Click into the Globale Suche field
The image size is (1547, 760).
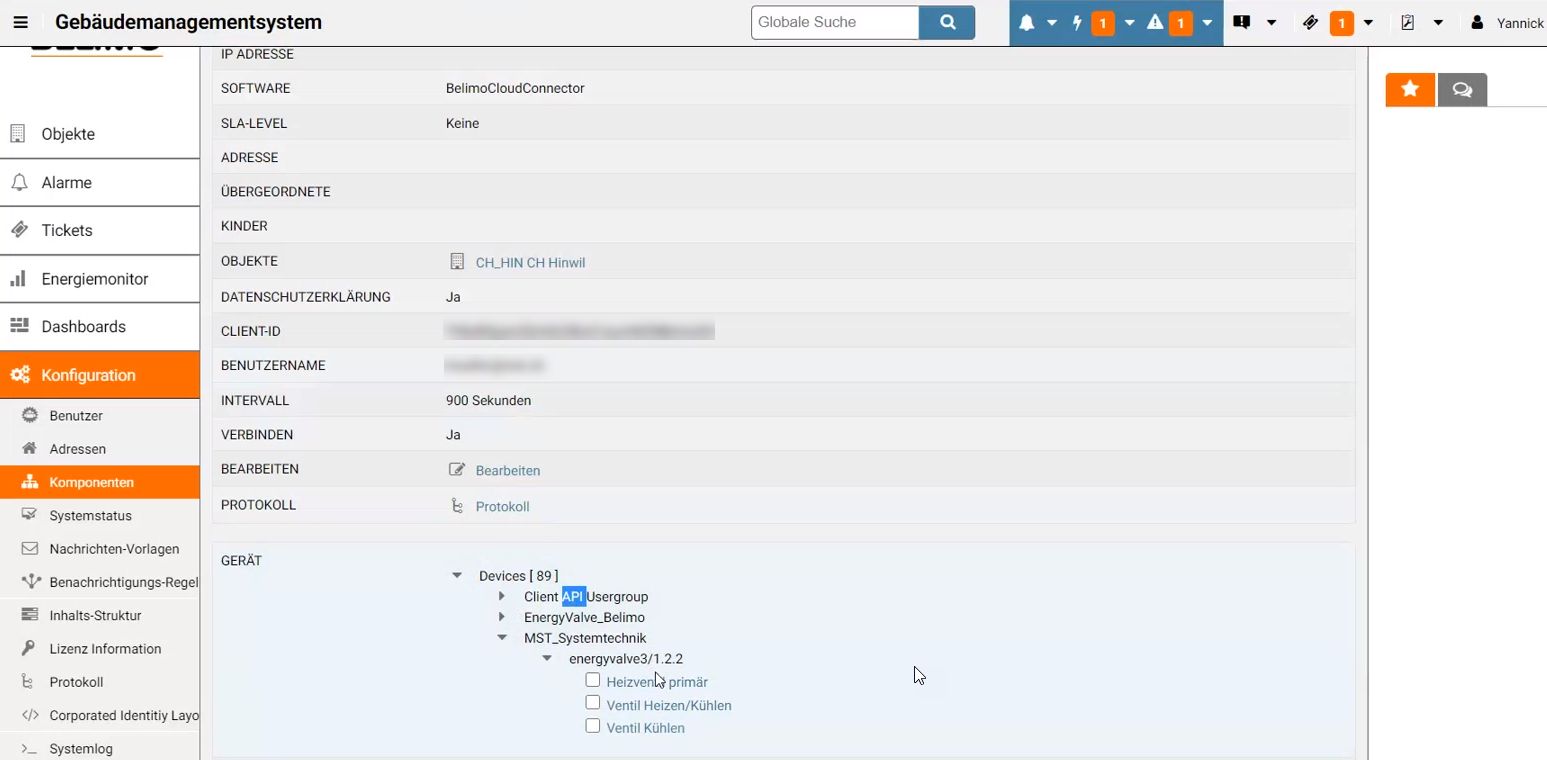point(834,22)
